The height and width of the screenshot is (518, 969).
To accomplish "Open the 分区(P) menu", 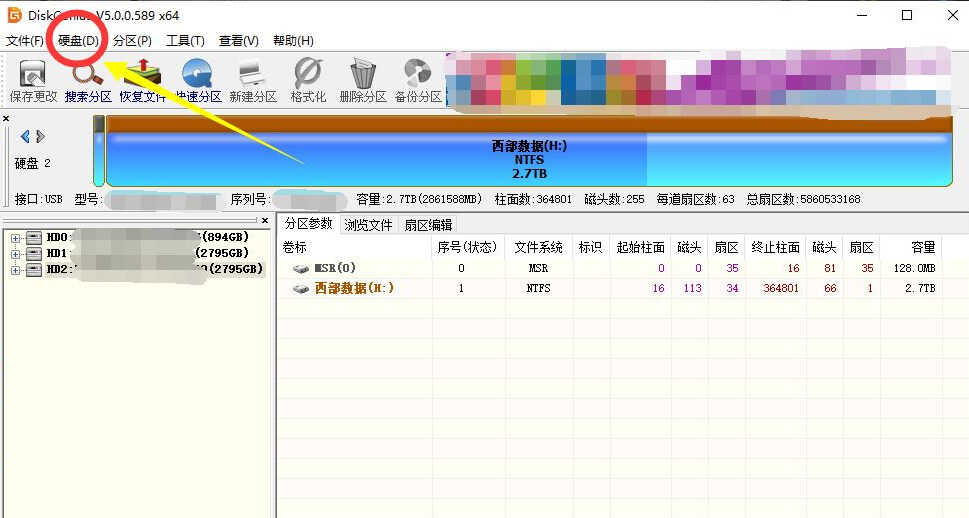I will [132, 41].
